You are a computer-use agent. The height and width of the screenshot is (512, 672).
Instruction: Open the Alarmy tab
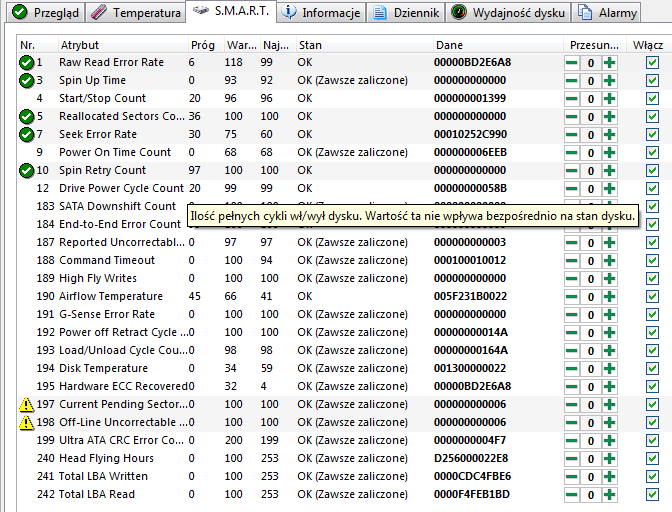tap(607, 12)
